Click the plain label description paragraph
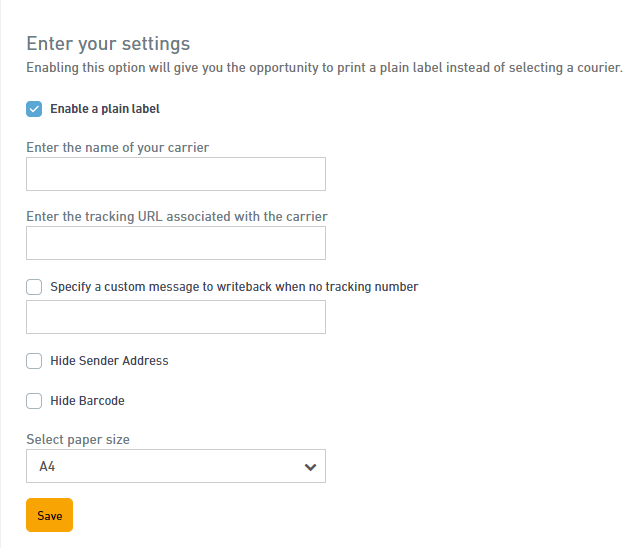The width and height of the screenshot is (639, 548). 324,68
